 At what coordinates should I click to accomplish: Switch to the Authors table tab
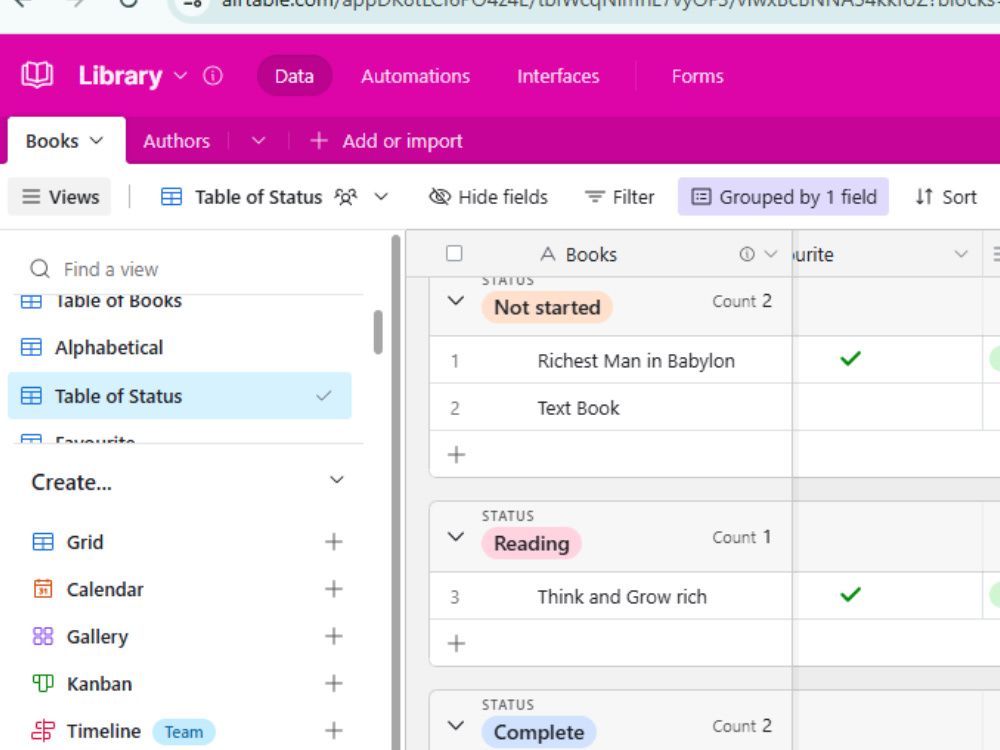click(x=177, y=141)
